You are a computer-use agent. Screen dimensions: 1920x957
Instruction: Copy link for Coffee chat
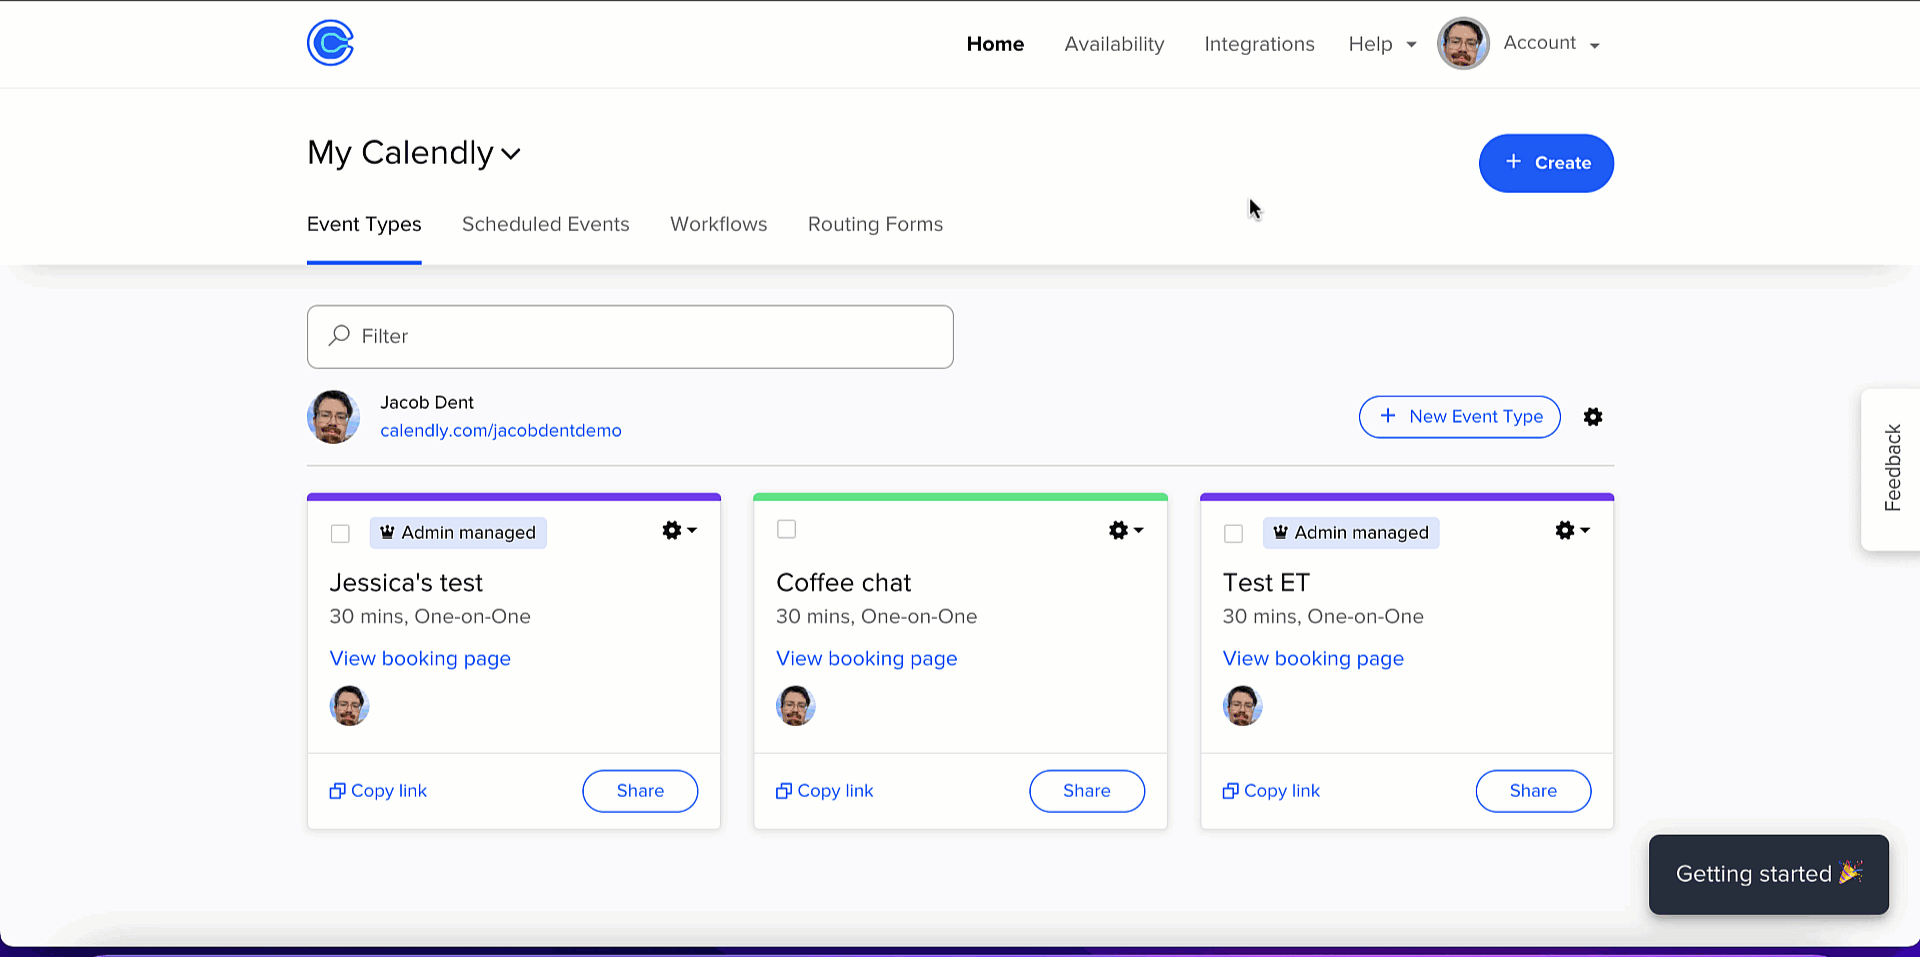(x=825, y=791)
